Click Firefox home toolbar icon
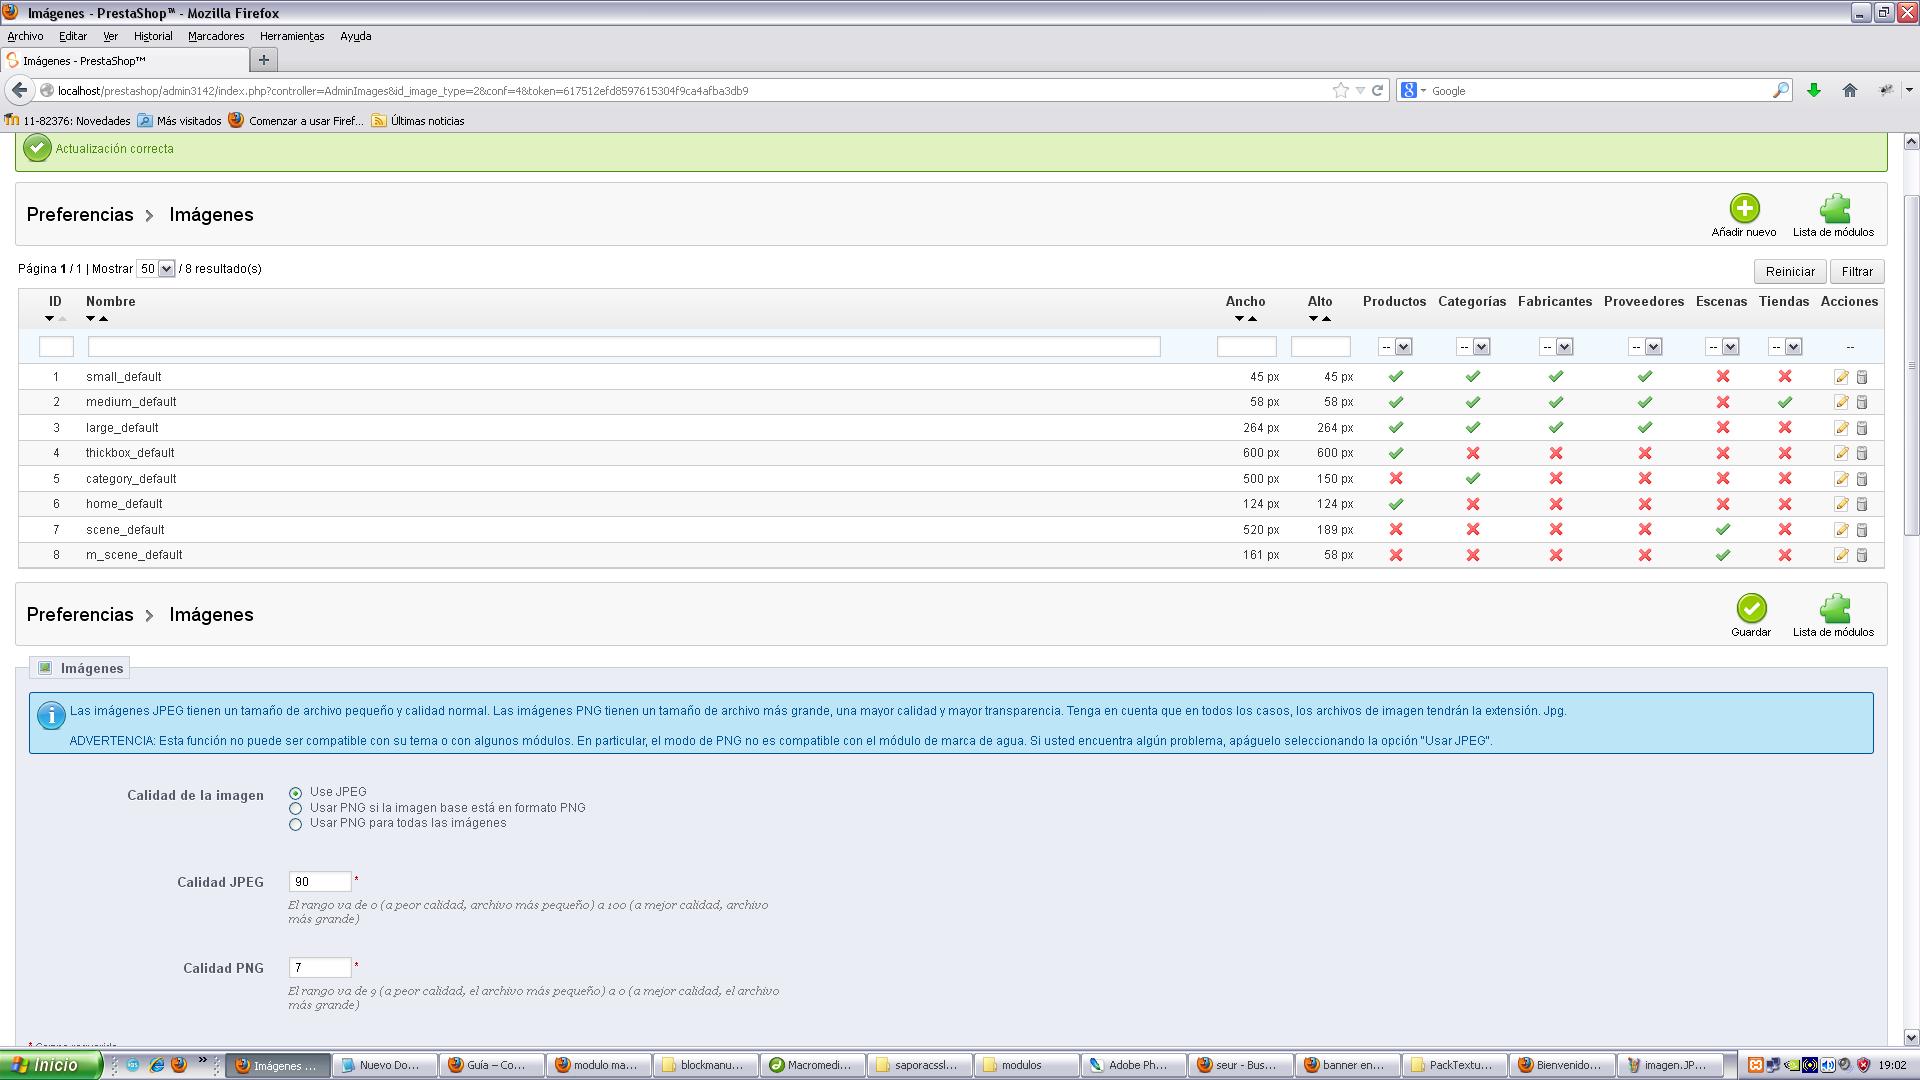This screenshot has width=1920, height=1080. [x=1849, y=90]
